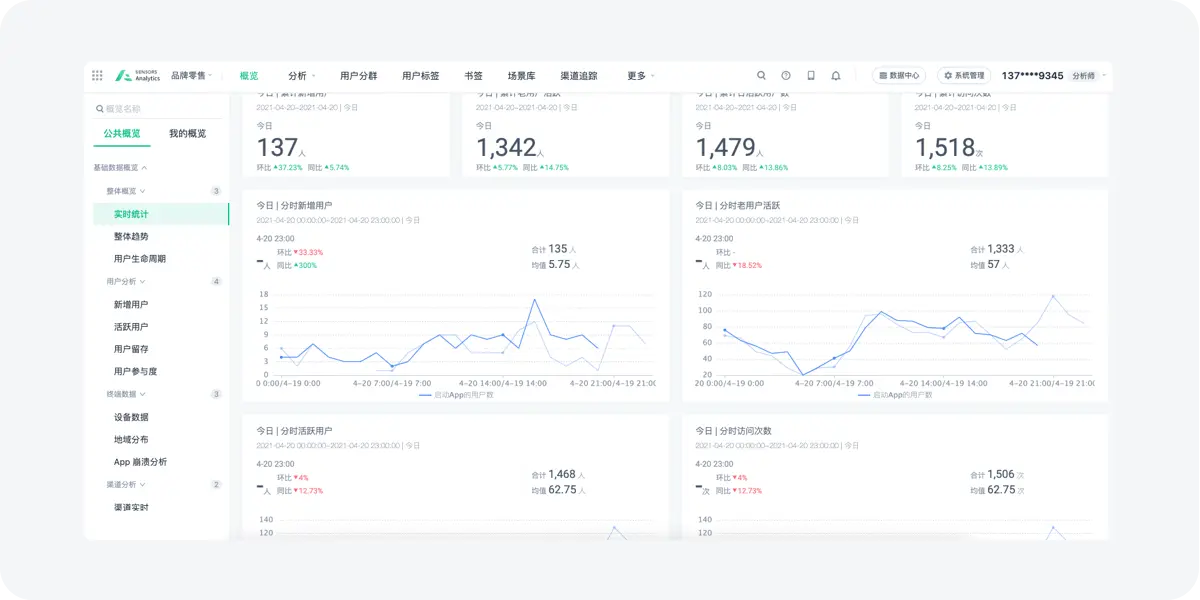Click 合计 1,506 次 in 分时访问次数 chart
The width and height of the screenshot is (1200, 600).
point(997,475)
